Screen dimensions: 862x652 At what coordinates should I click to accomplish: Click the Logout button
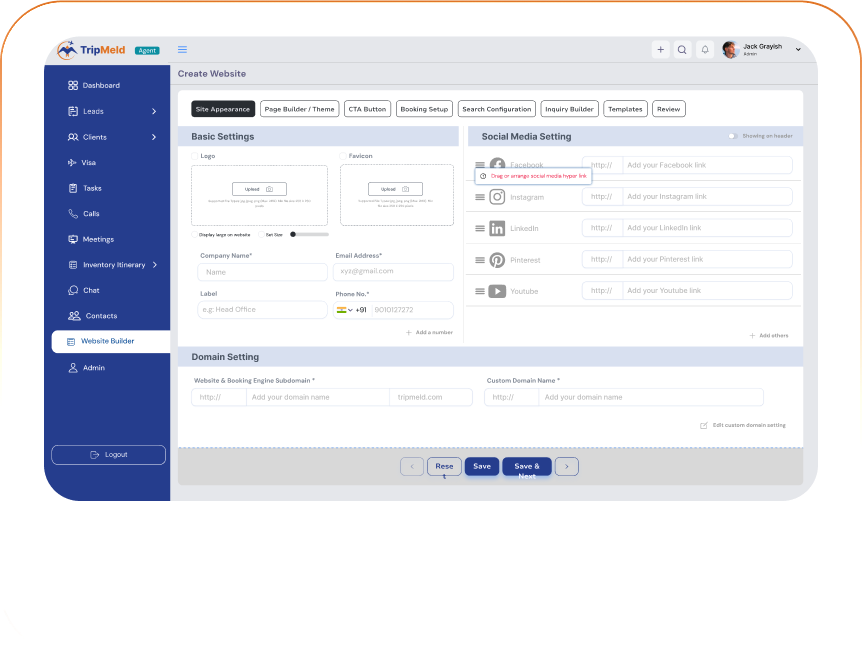click(109, 455)
